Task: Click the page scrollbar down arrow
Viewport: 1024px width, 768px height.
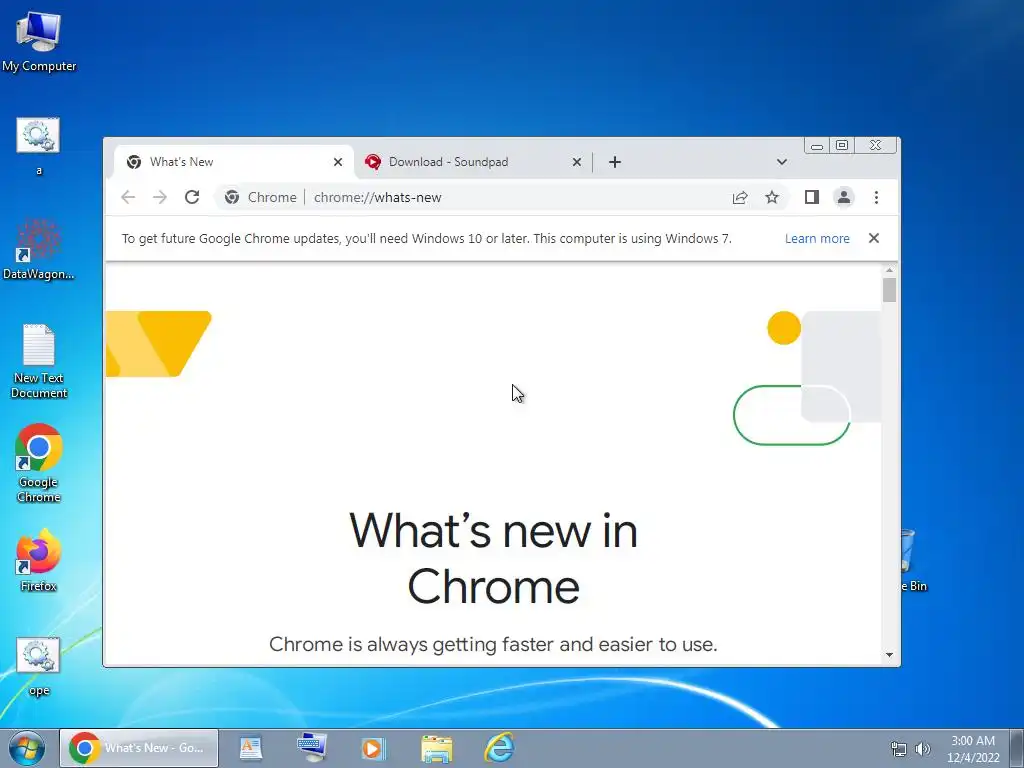Action: [889, 655]
